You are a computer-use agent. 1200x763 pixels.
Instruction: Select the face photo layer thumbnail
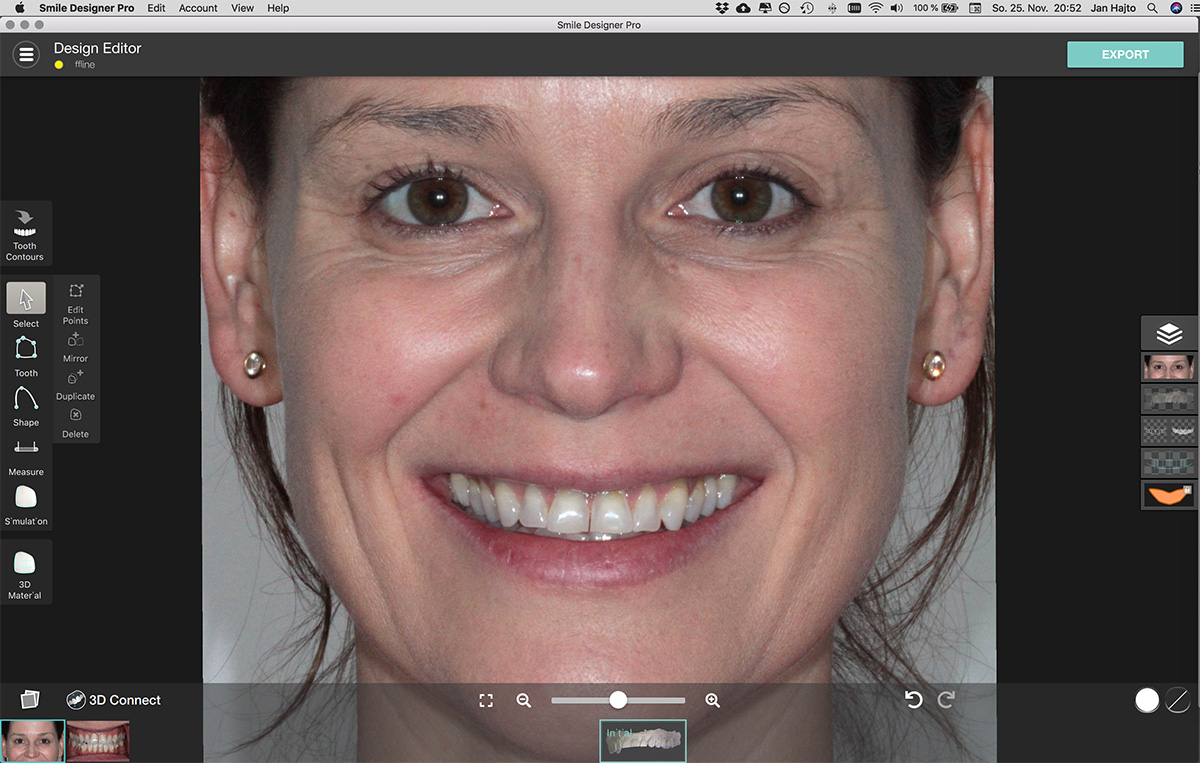pos(1169,366)
